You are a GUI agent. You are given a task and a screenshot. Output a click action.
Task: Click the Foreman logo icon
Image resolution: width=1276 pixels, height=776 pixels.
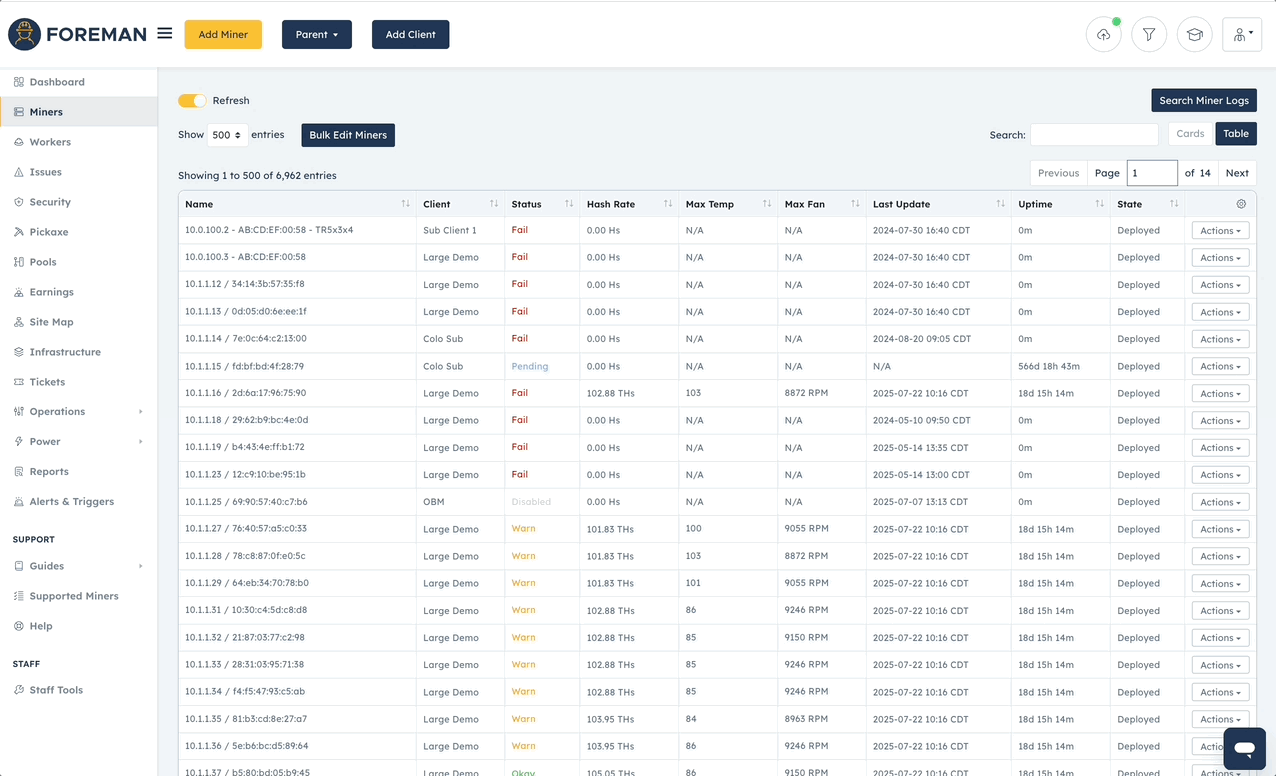click(24, 34)
